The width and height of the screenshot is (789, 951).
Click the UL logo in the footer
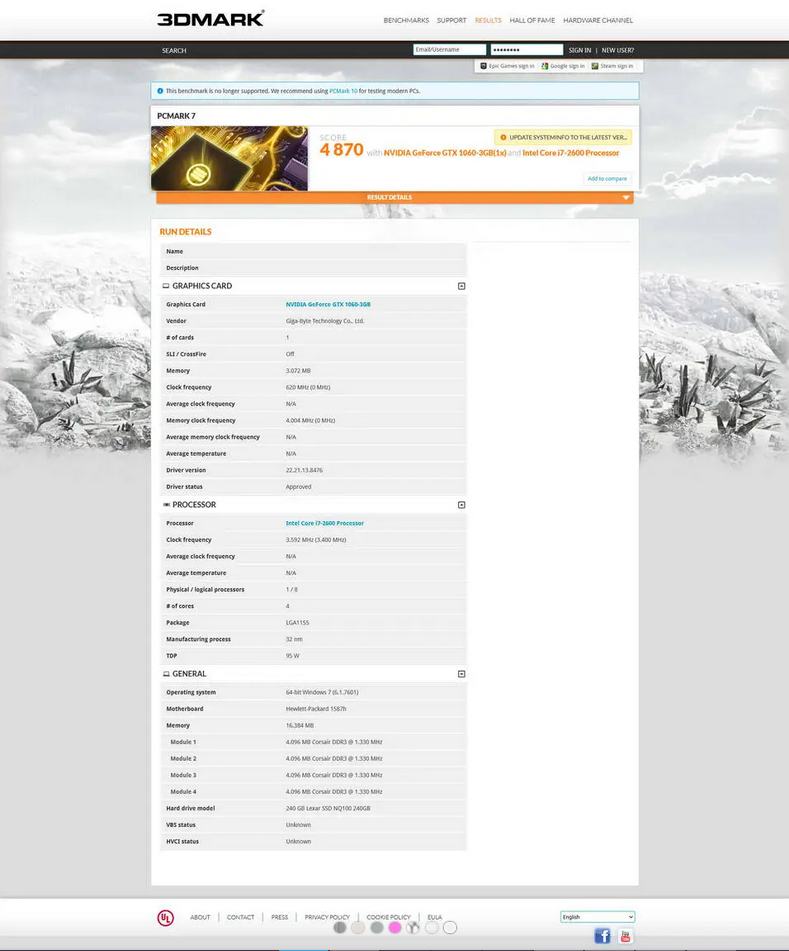click(166, 918)
